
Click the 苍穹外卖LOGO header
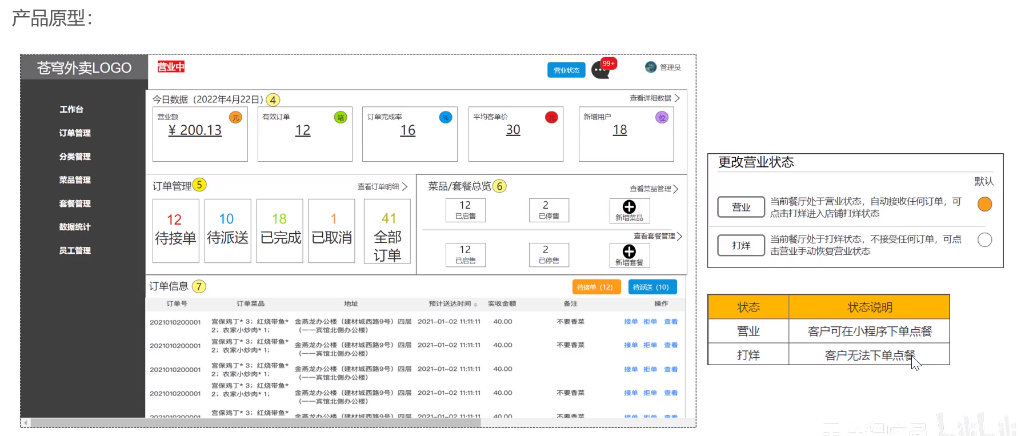84,67
